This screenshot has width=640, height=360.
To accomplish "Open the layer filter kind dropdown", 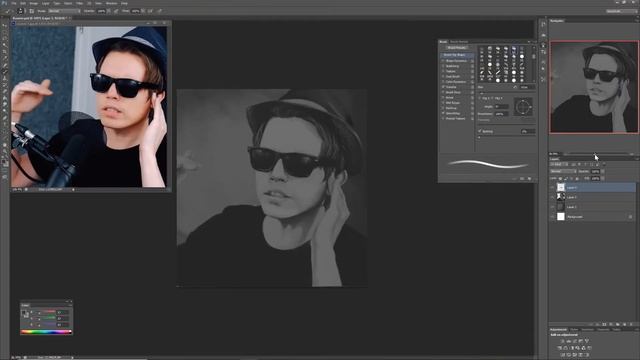I will (x=558, y=164).
